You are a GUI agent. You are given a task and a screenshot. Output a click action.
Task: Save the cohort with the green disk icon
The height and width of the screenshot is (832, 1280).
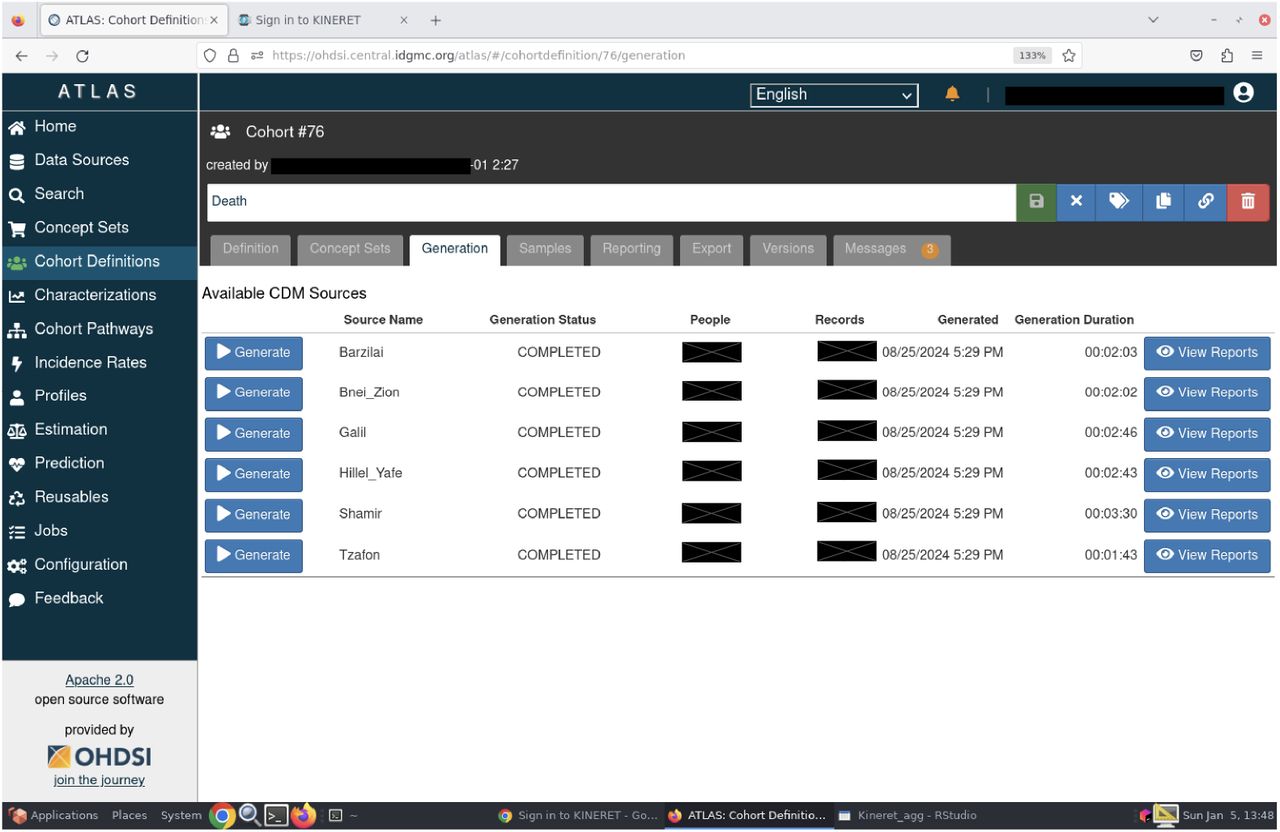click(x=1036, y=202)
